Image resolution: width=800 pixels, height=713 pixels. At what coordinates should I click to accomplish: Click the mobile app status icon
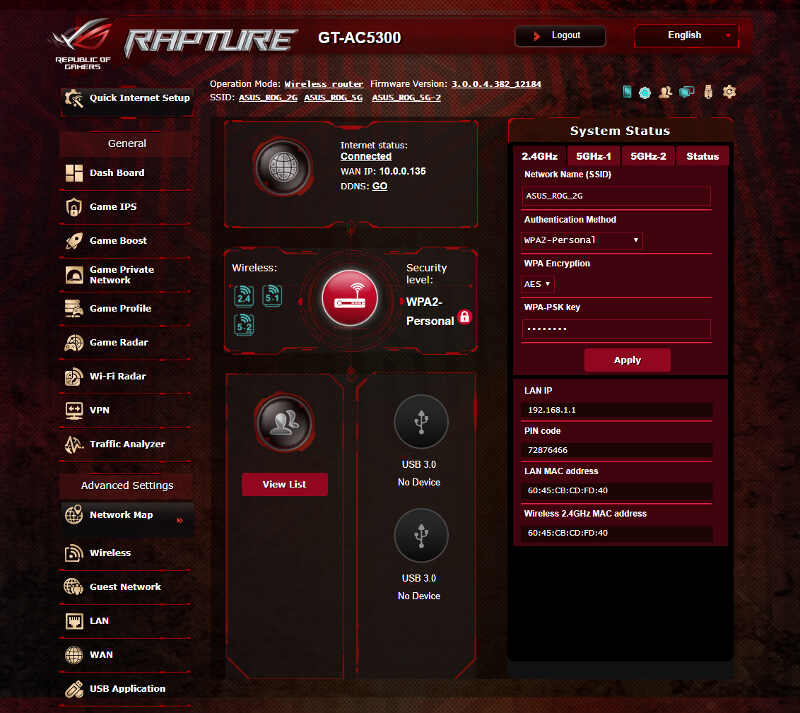627,92
